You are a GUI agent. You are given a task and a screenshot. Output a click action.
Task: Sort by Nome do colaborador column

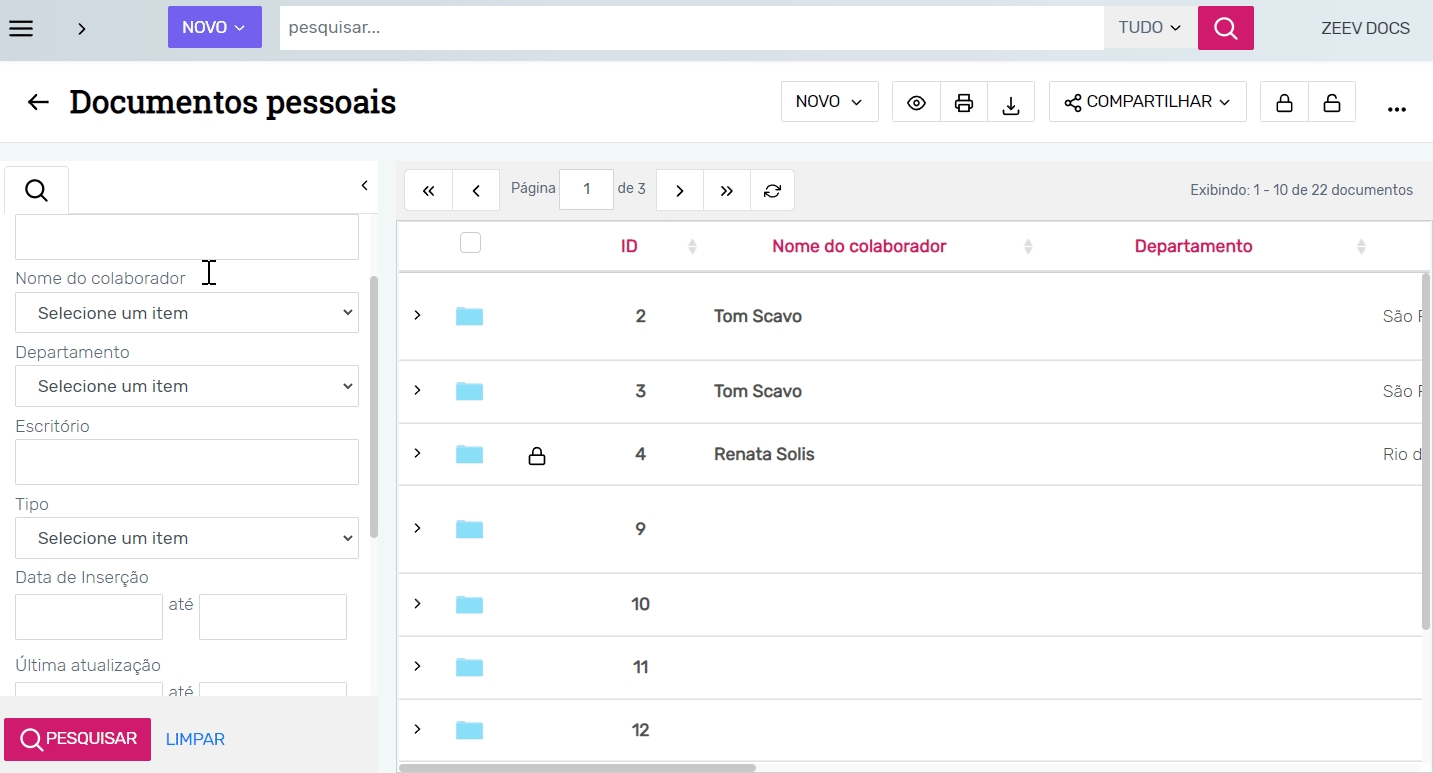(859, 246)
